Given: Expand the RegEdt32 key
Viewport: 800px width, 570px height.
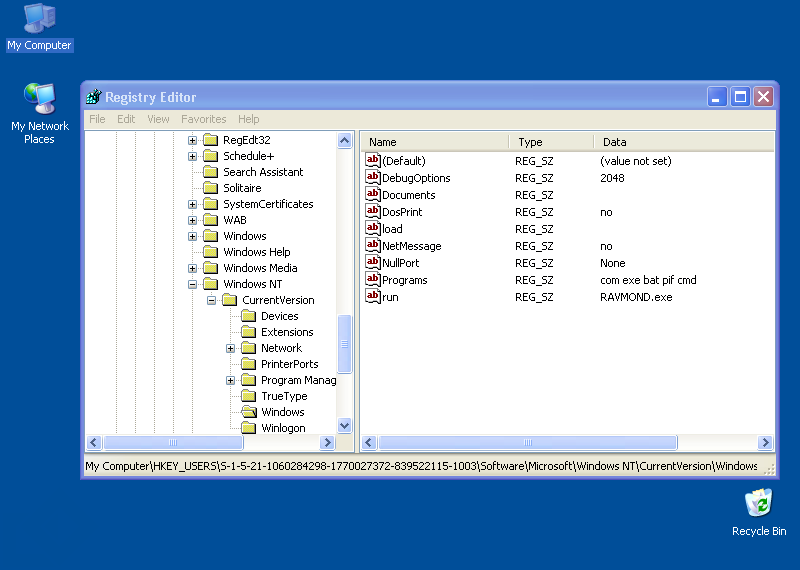Looking at the screenshot, I should (192, 140).
